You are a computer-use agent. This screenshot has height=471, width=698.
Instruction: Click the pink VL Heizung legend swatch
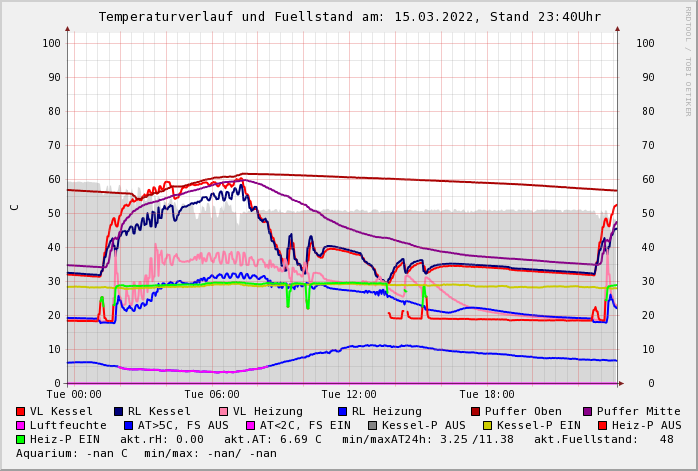click(224, 412)
